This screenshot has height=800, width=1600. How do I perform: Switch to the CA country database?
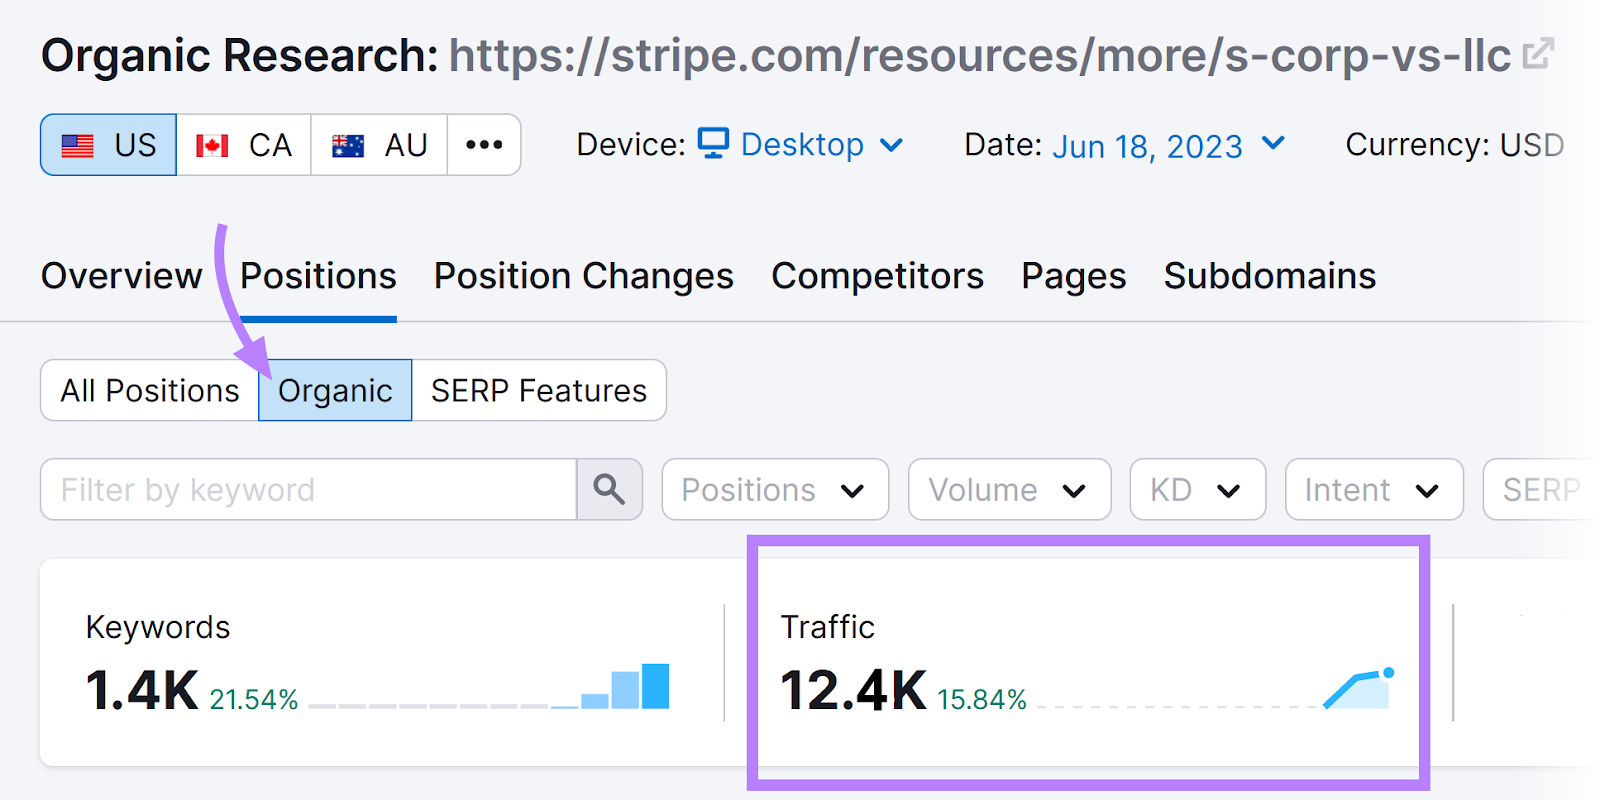244,145
